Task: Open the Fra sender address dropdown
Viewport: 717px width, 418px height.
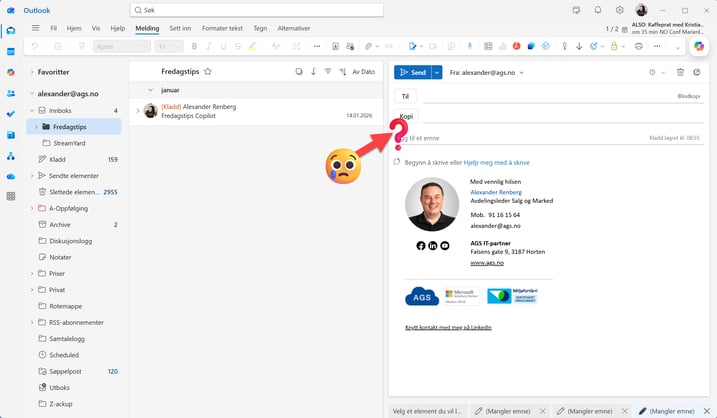Action: (x=487, y=72)
